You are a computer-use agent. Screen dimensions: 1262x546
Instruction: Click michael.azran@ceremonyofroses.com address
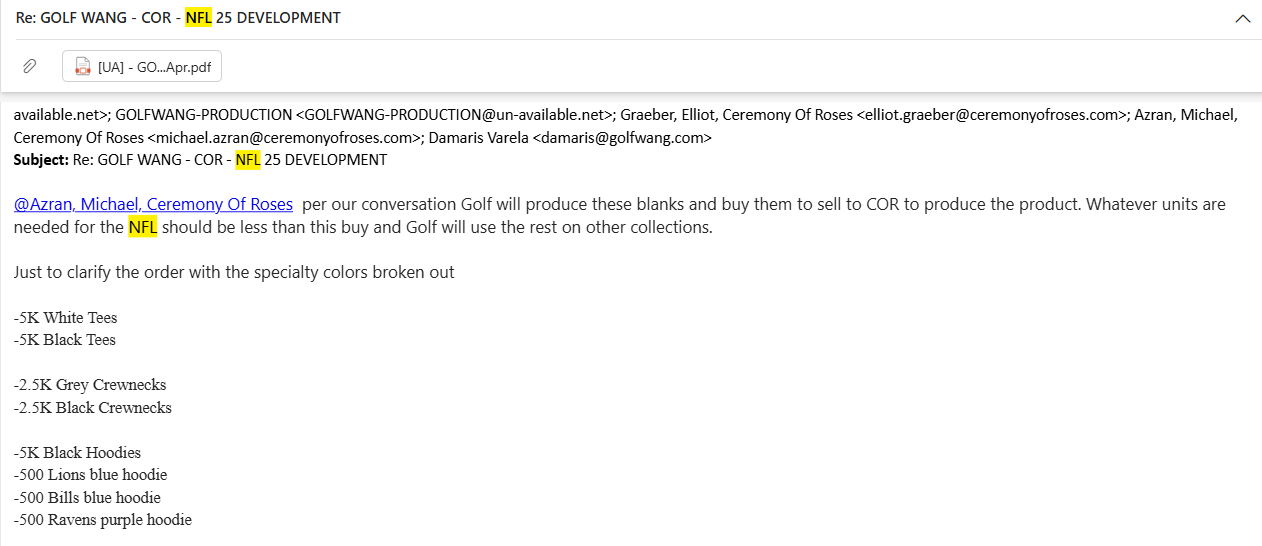coord(284,138)
